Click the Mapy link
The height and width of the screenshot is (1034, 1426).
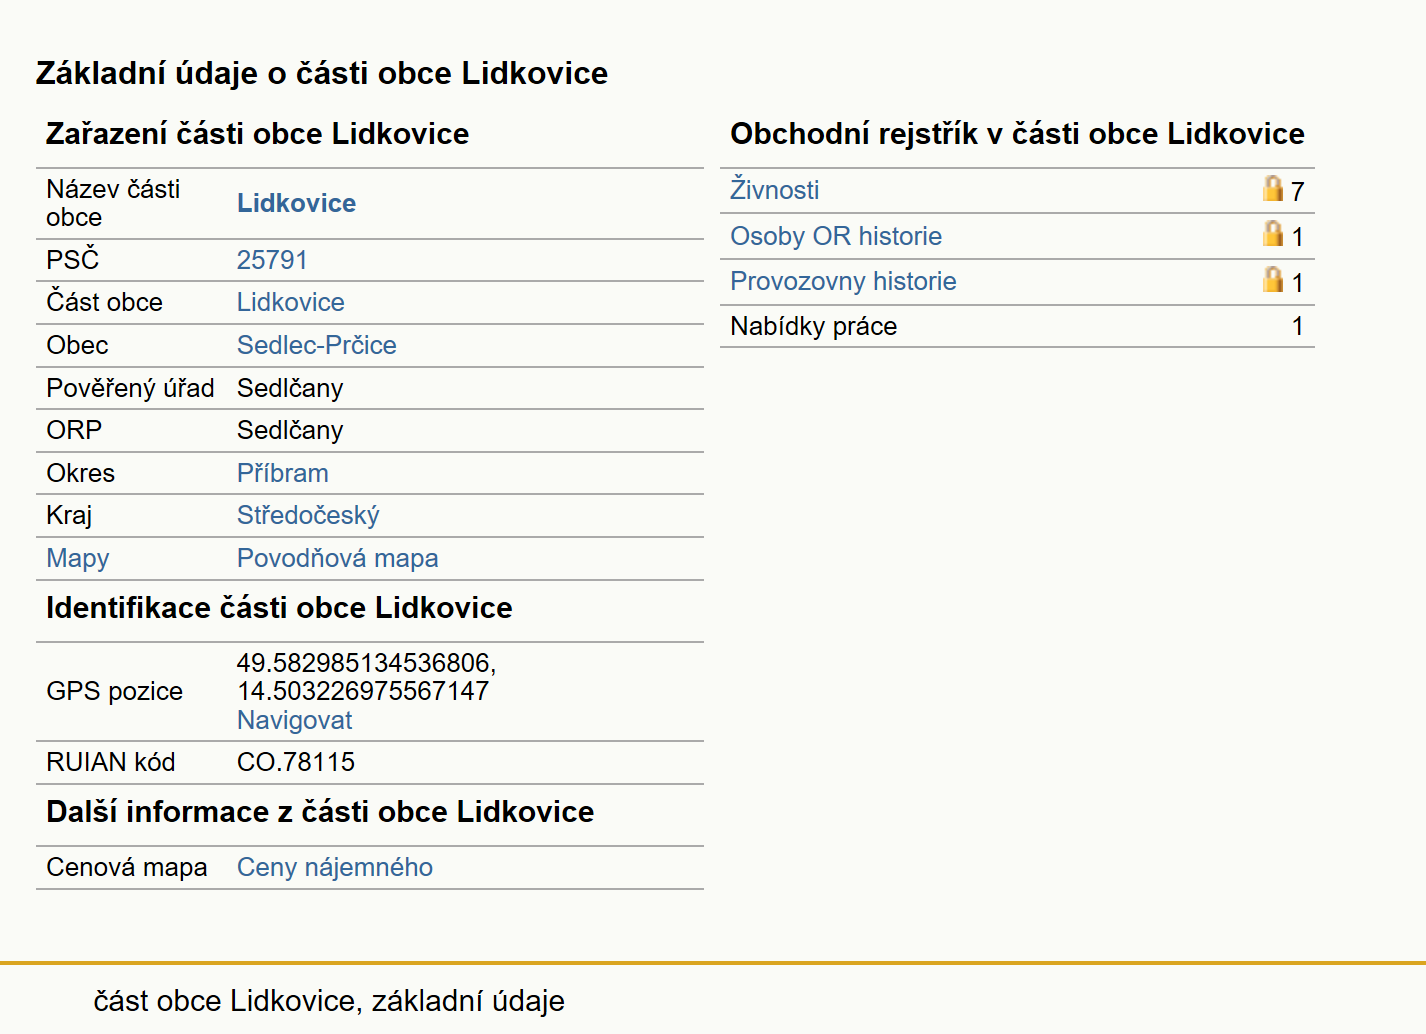78,558
